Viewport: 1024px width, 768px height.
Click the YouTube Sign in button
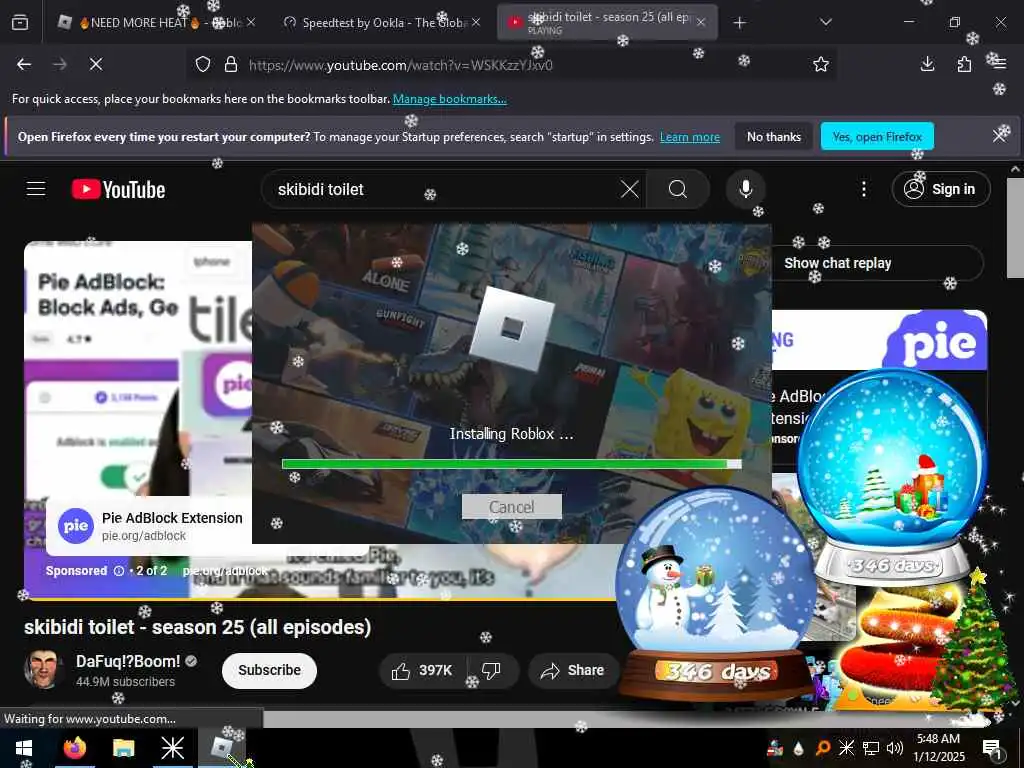pyautogui.click(x=941, y=189)
